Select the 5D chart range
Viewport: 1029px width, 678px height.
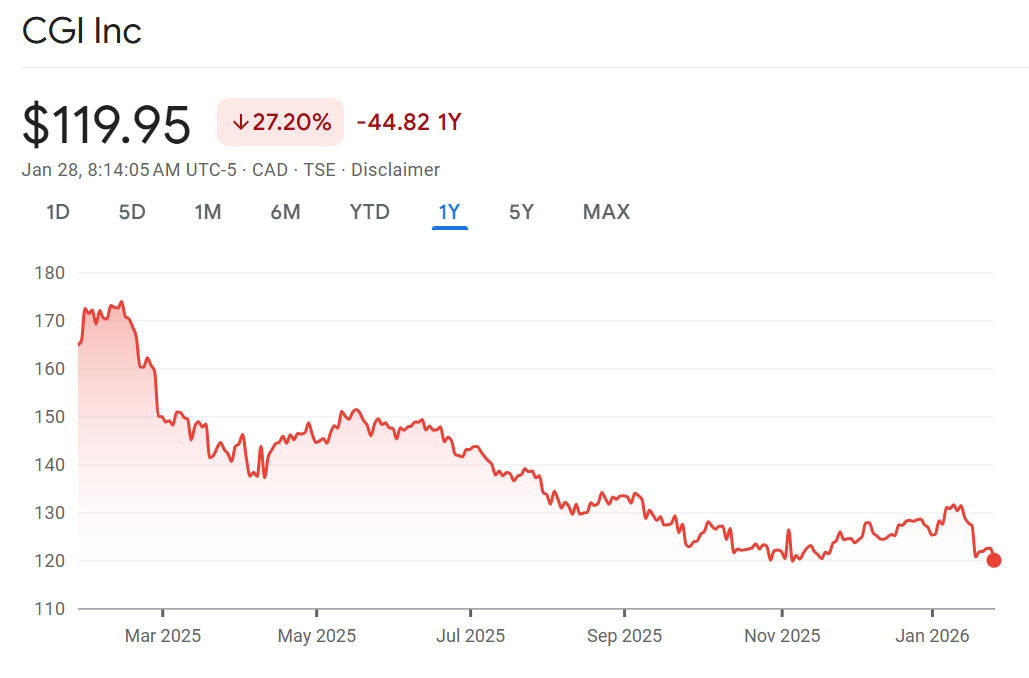[x=132, y=212]
